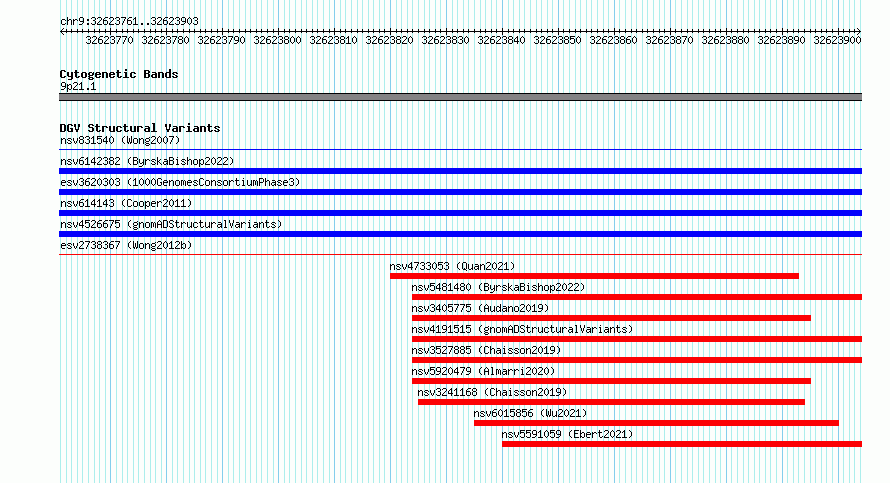Click the blue bar under esv3620303
Viewport: 890px width, 483px height.
point(460,192)
